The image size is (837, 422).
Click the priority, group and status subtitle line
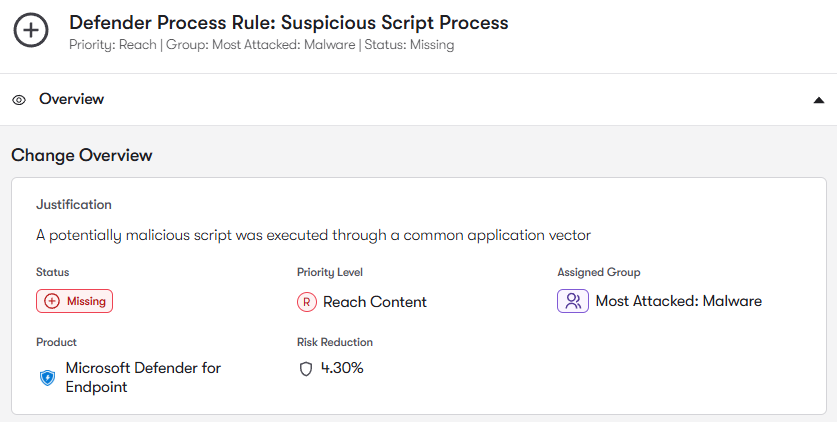click(x=261, y=45)
